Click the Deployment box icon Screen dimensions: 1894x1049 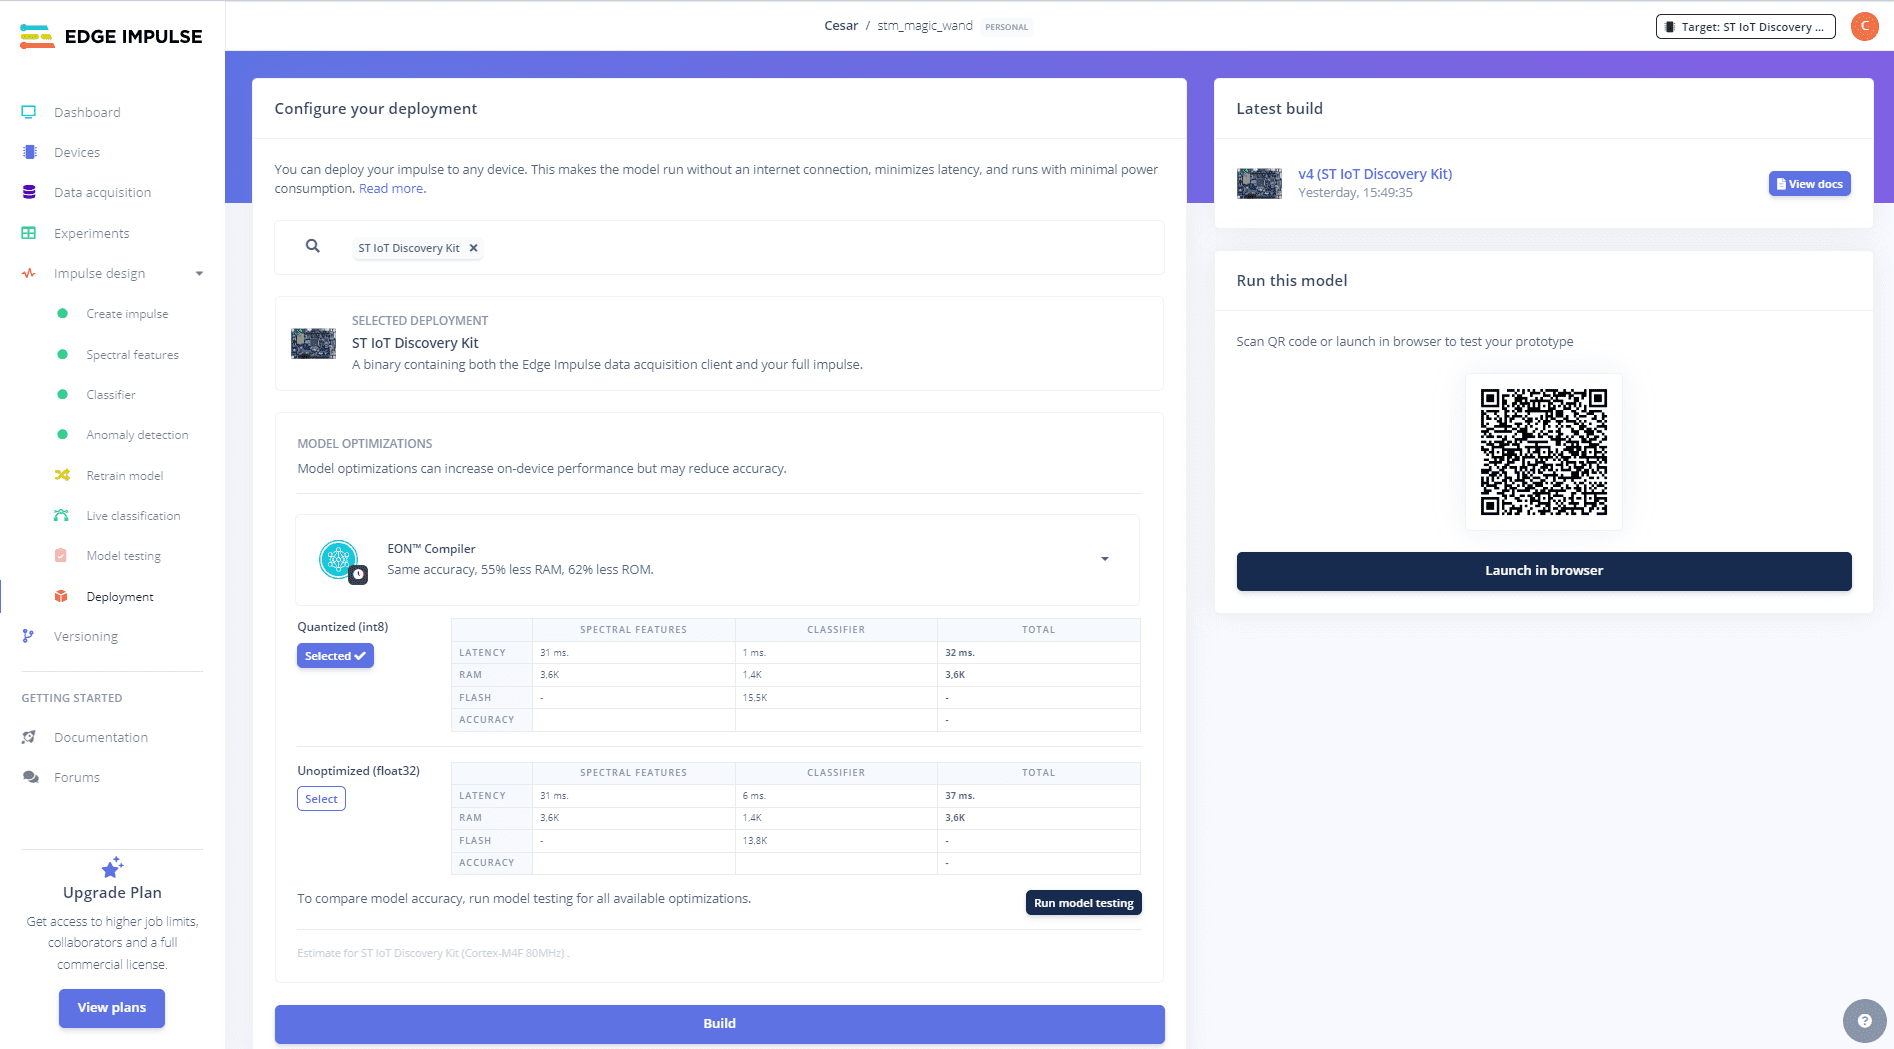(61, 596)
